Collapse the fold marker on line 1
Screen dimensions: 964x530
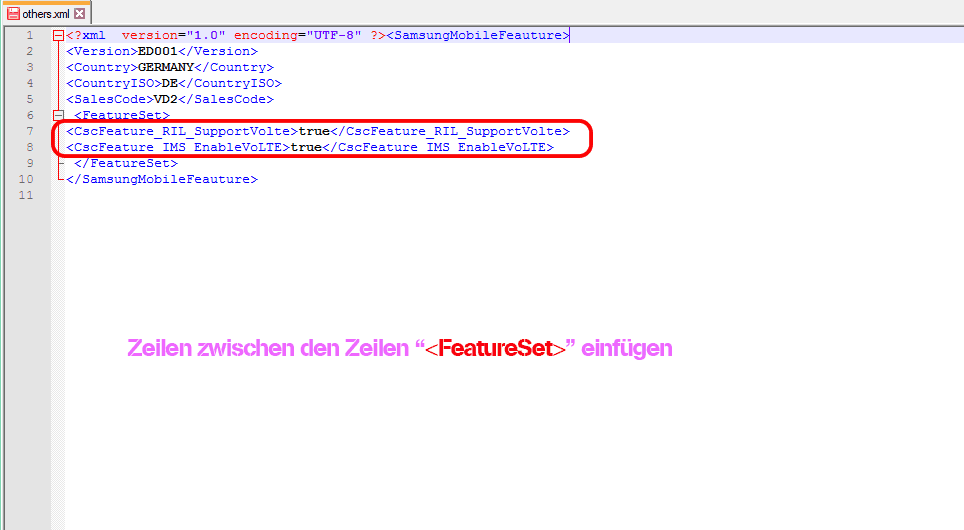(x=58, y=36)
